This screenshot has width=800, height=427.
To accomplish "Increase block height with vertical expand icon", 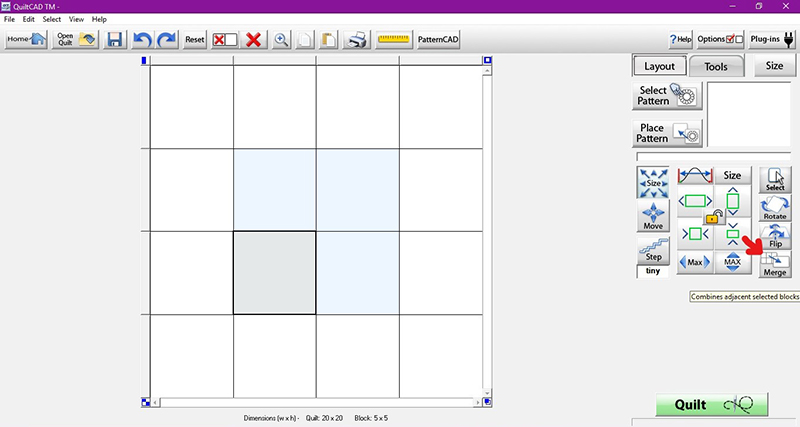I will pyautogui.click(x=733, y=201).
